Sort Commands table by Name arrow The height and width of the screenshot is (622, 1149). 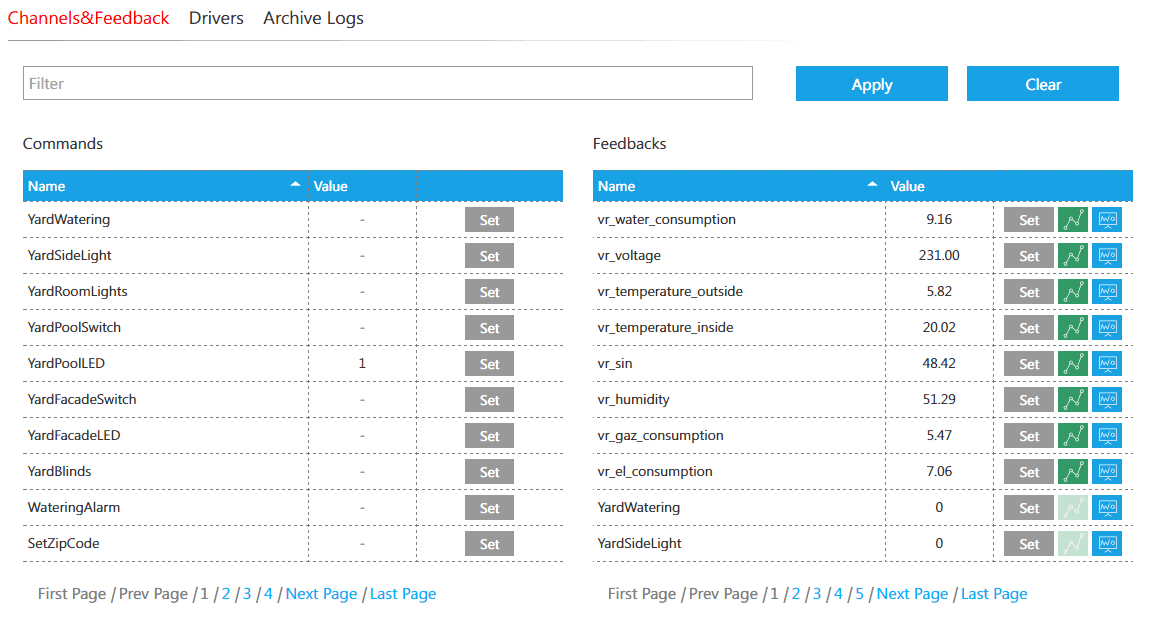click(295, 185)
